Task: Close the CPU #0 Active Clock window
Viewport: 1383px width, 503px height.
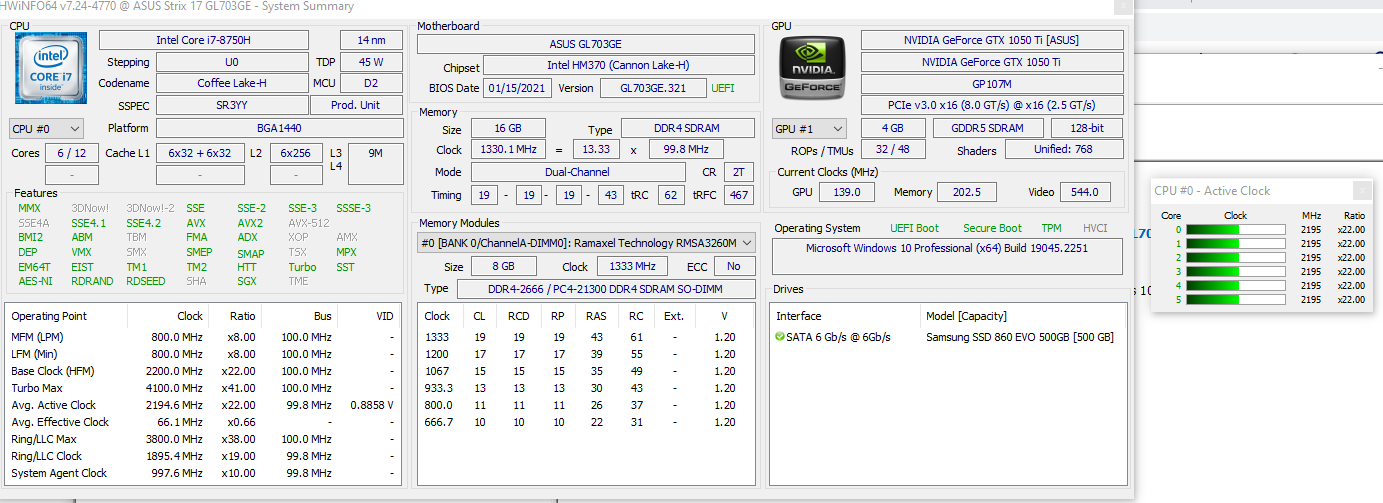Action: click(1361, 190)
